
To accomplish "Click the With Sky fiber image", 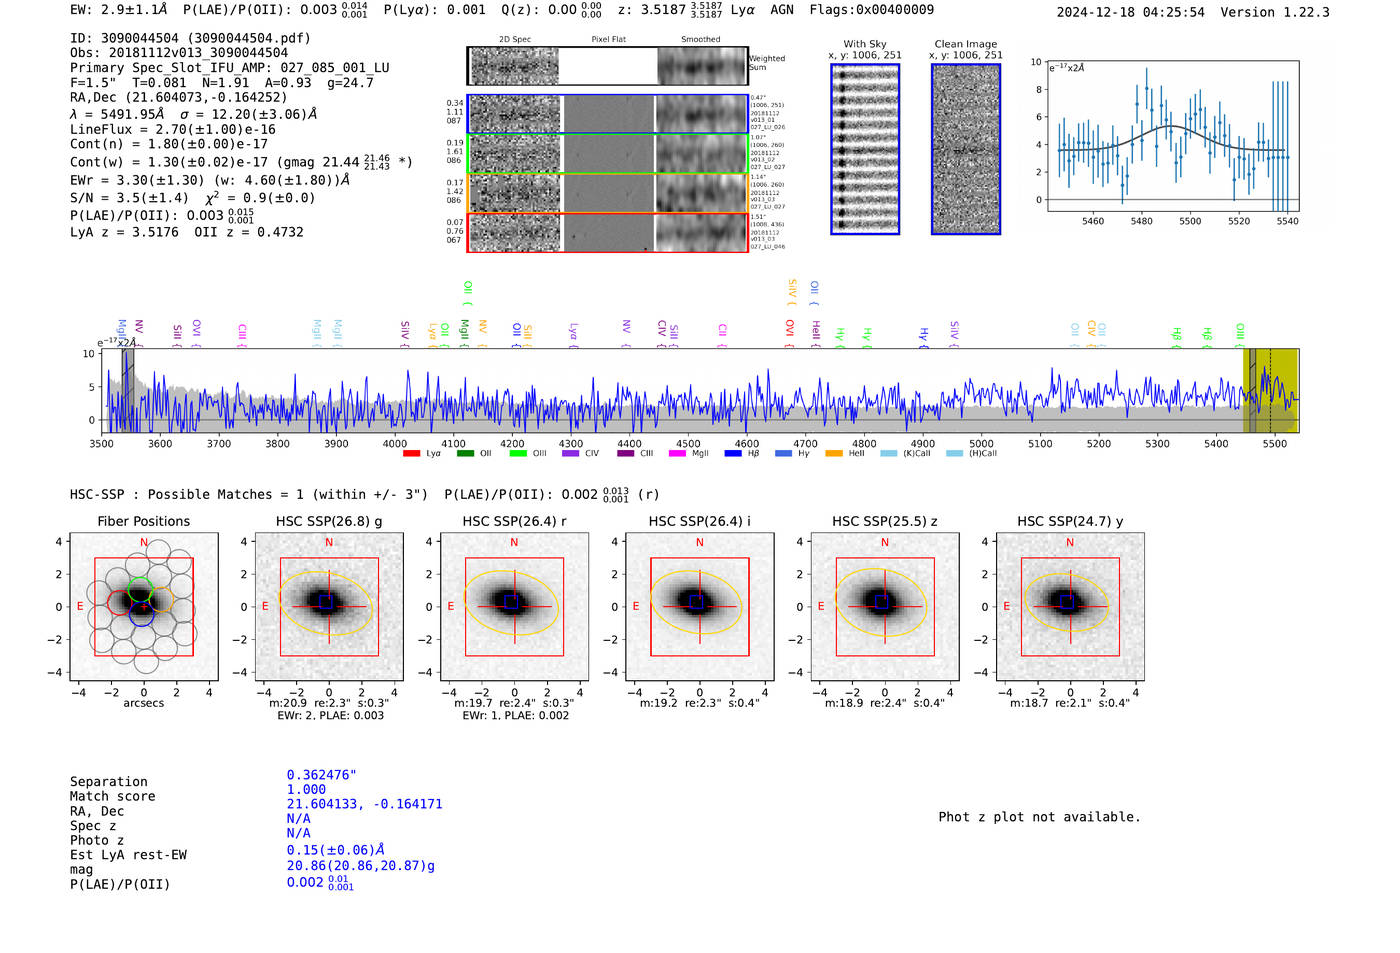I will 865,149.
